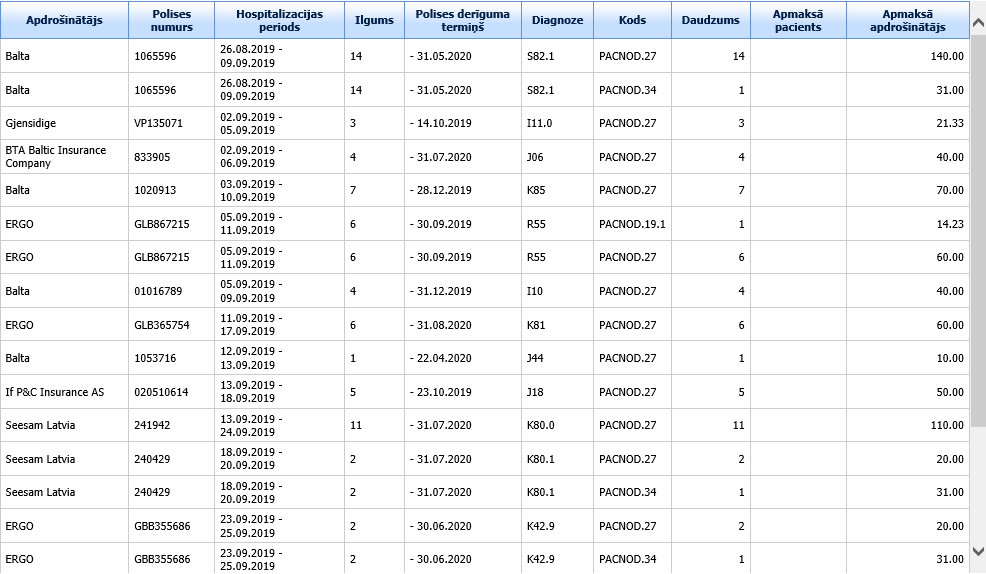The width and height of the screenshot is (986, 574).
Task: Click the scrollbar up arrow
Action: click(x=978, y=10)
